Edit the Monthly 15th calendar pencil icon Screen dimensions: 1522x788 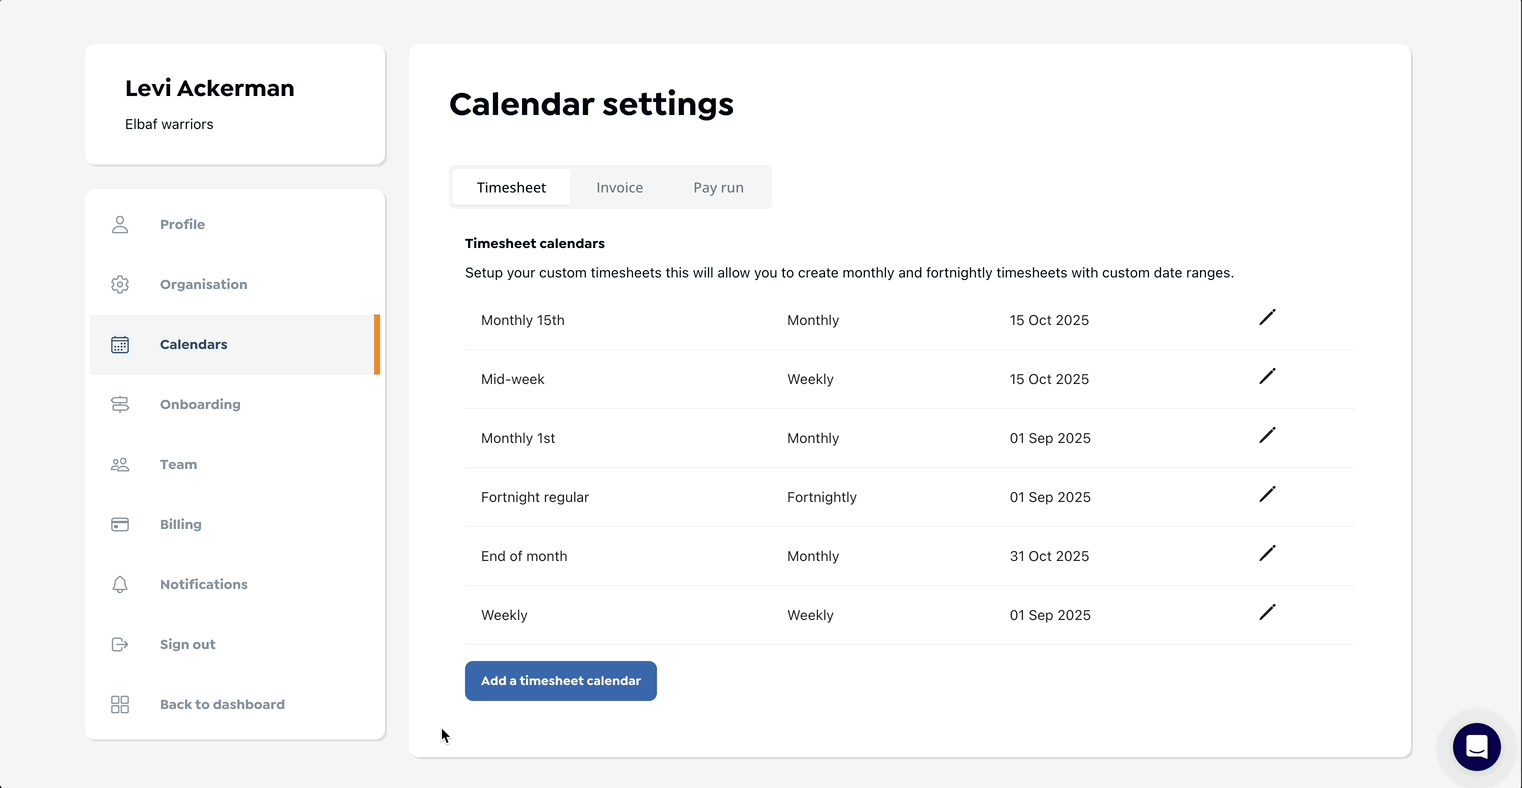point(1267,318)
